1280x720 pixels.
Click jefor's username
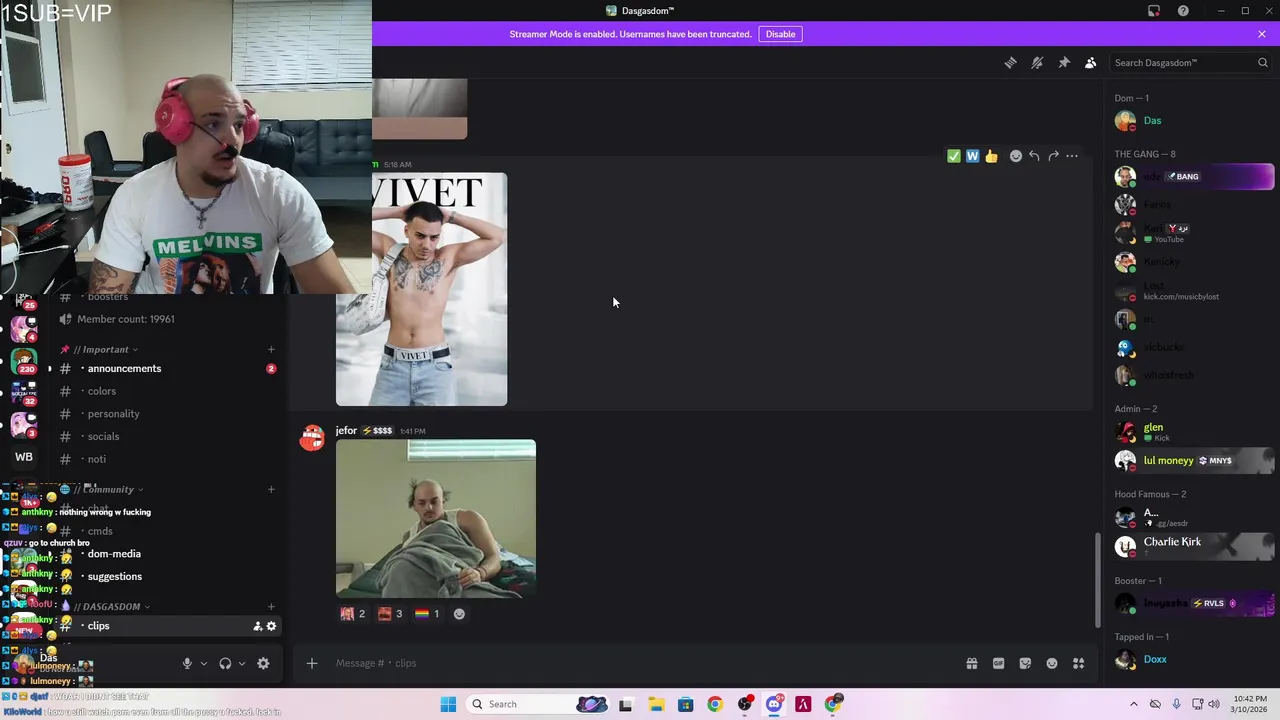346,431
